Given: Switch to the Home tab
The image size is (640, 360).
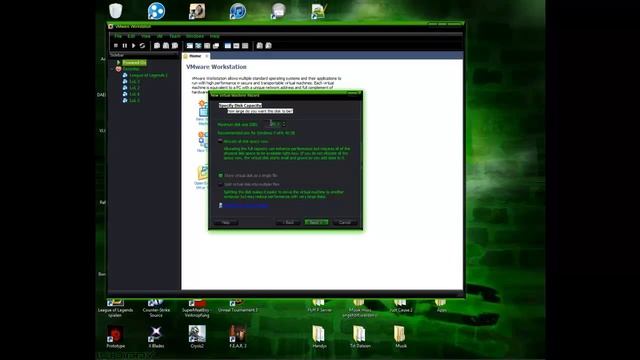Looking at the screenshot, I should 196,56.
